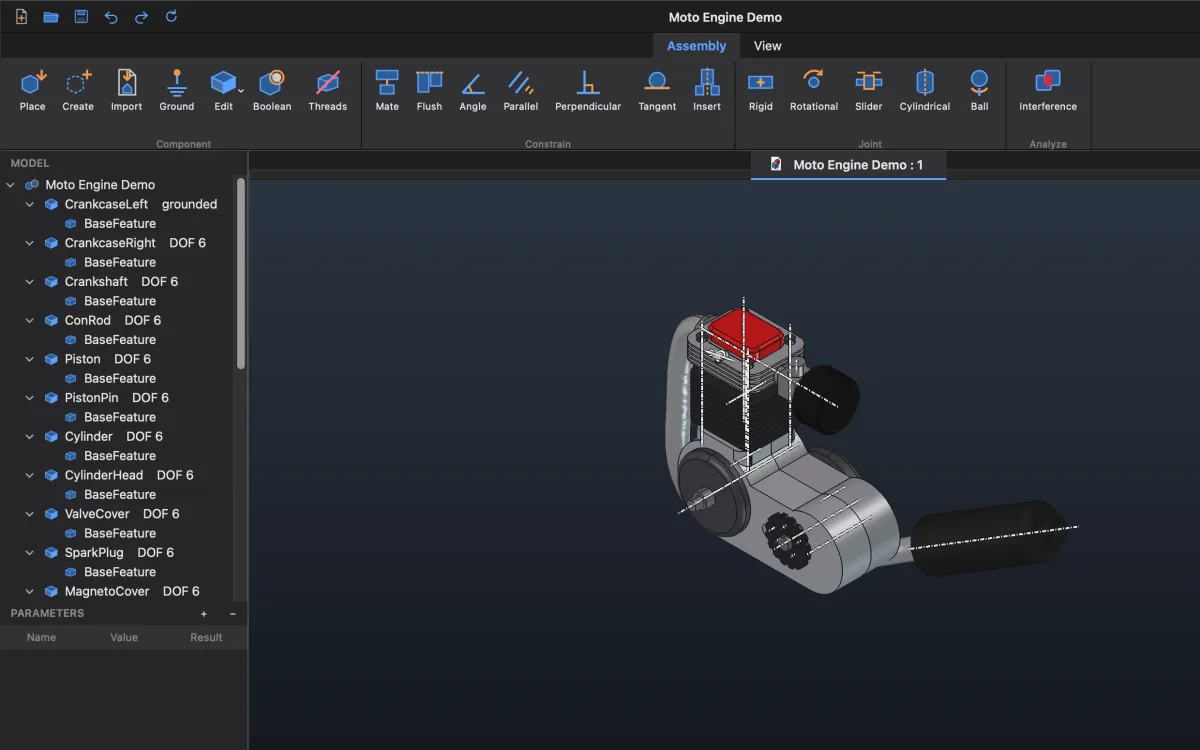Click the Boolean operation icon
This screenshot has width=1200, height=750.
[x=272, y=90]
